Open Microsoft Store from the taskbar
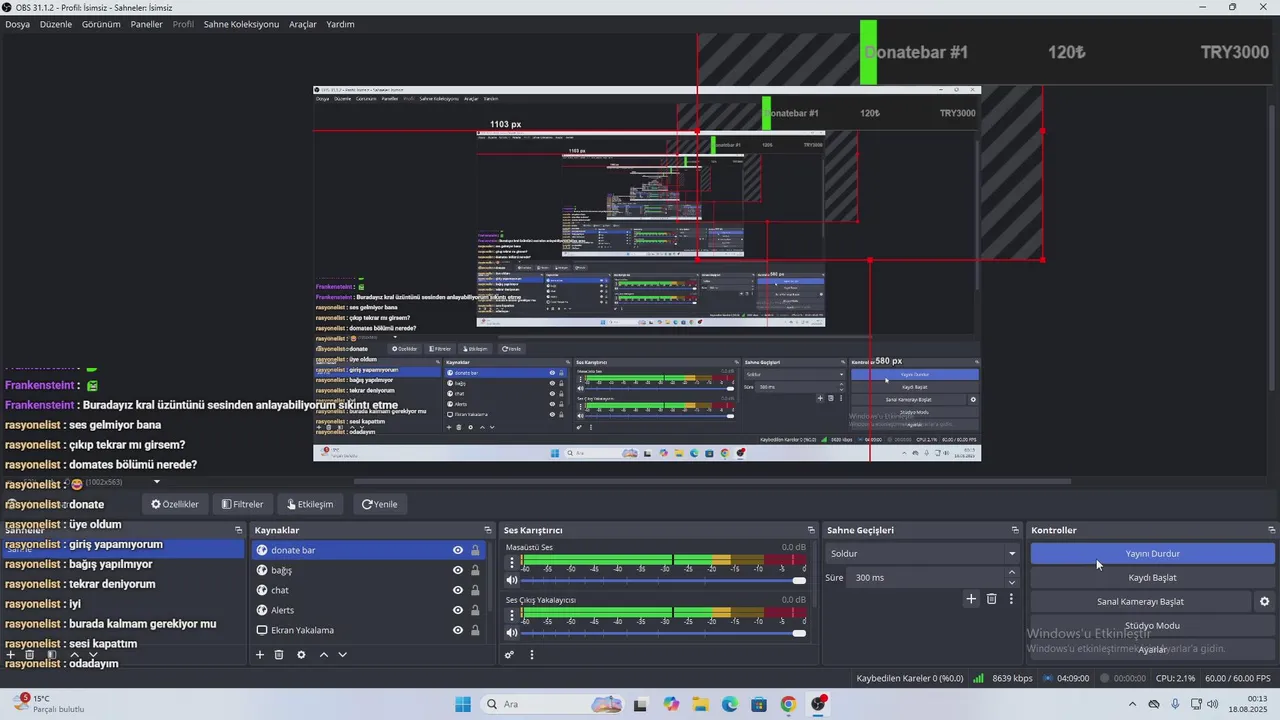Screen dimensions: 1280x720 tap(759, 704)
